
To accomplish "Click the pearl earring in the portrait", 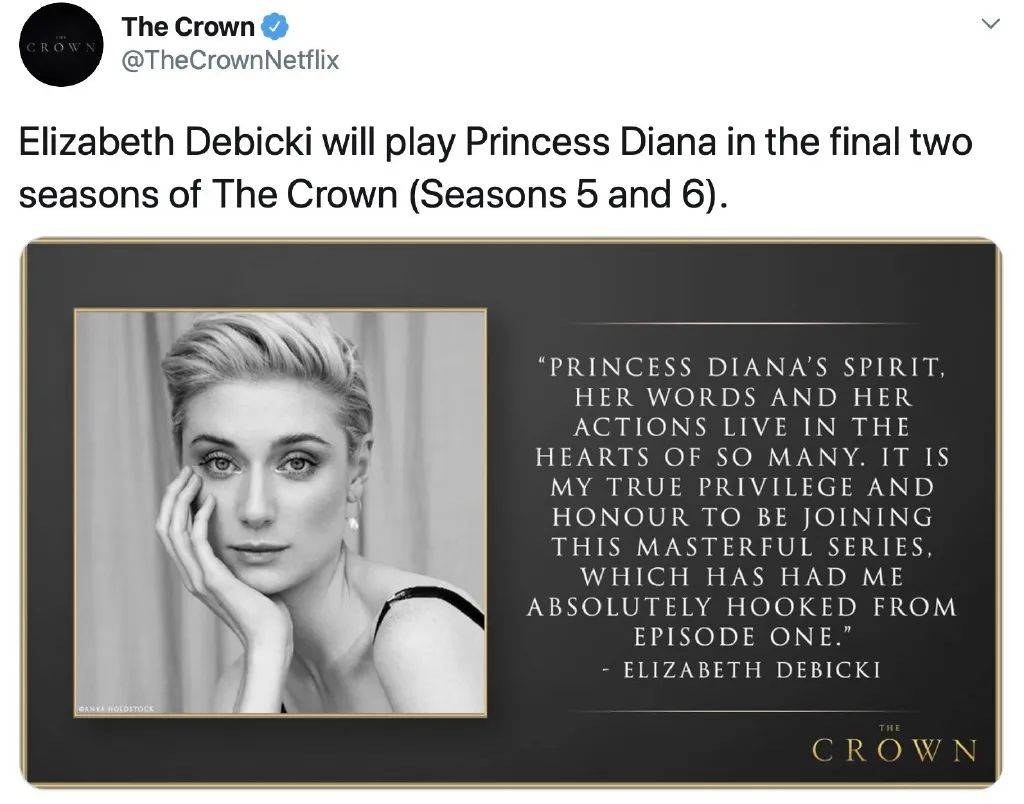I will pos(352,523).
